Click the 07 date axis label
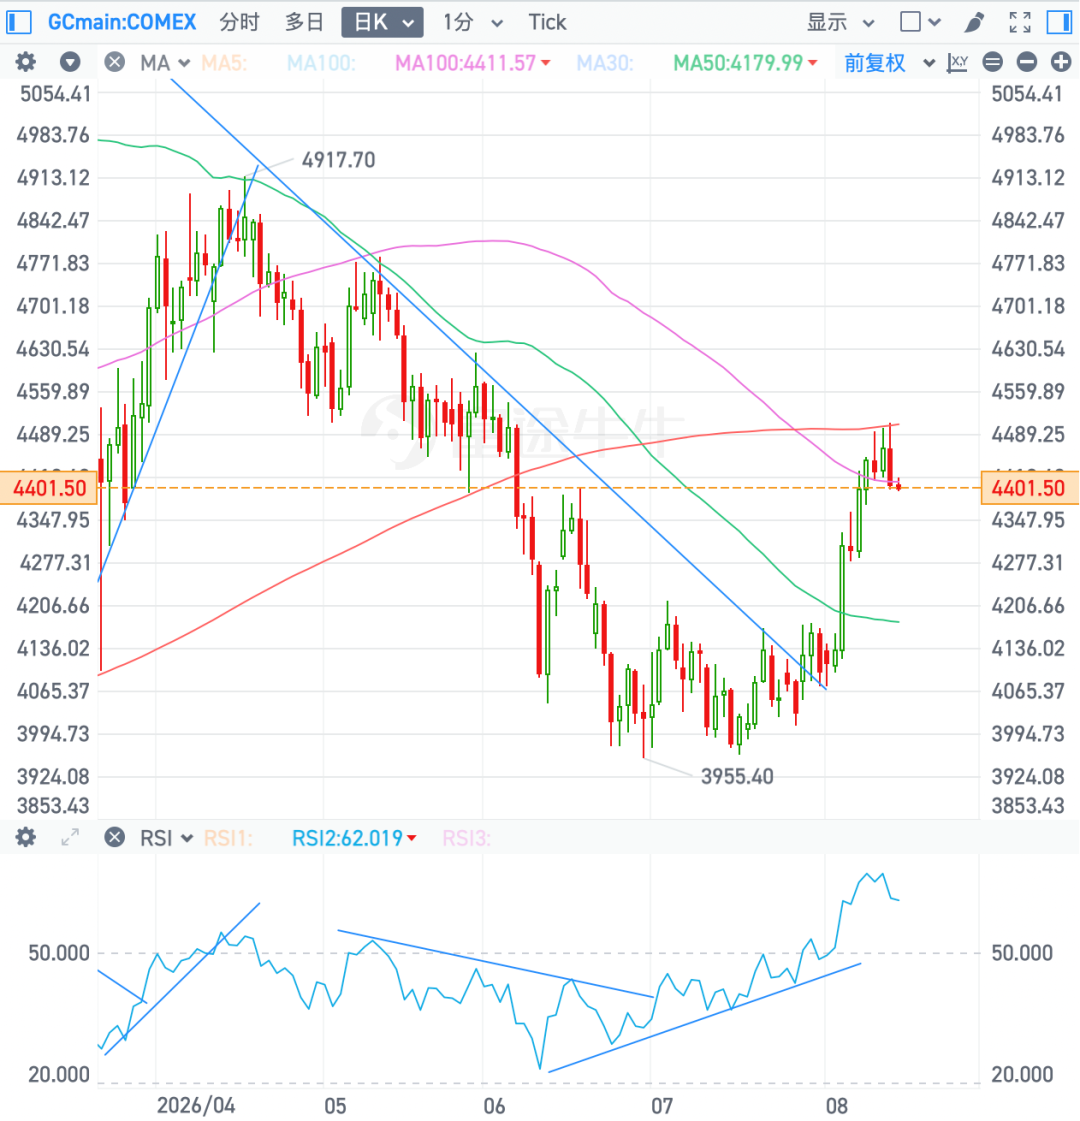 [662, 1105]
